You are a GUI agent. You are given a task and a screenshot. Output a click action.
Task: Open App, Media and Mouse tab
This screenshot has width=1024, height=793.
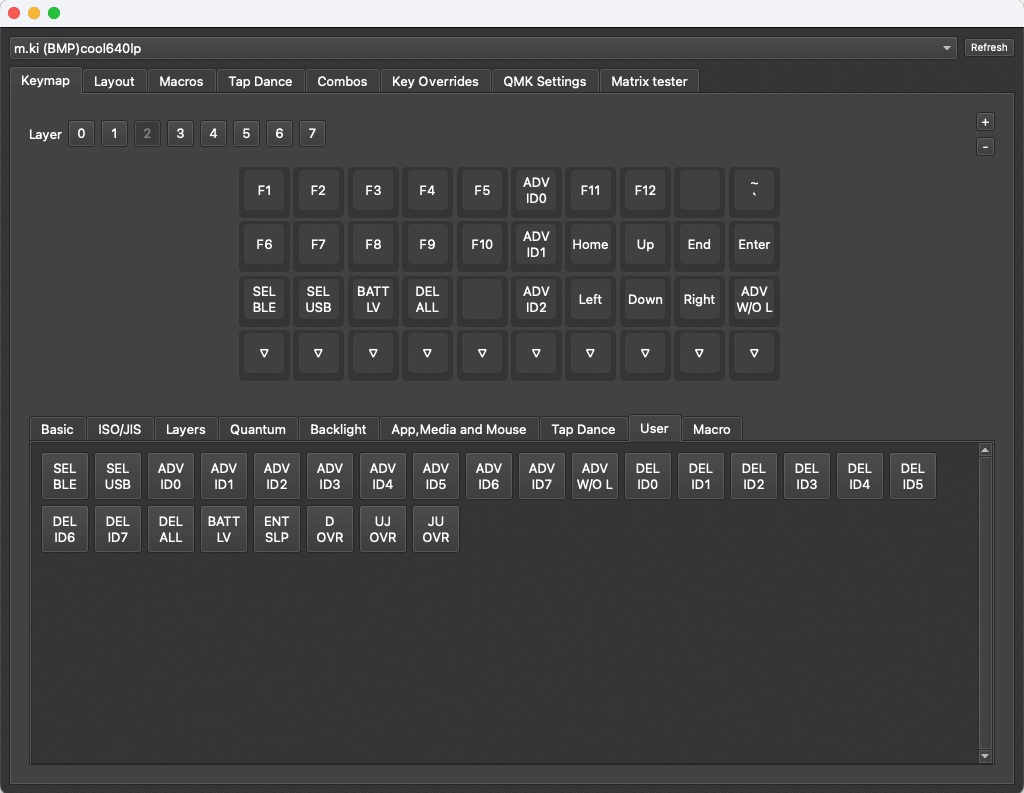tap(458, 429)
